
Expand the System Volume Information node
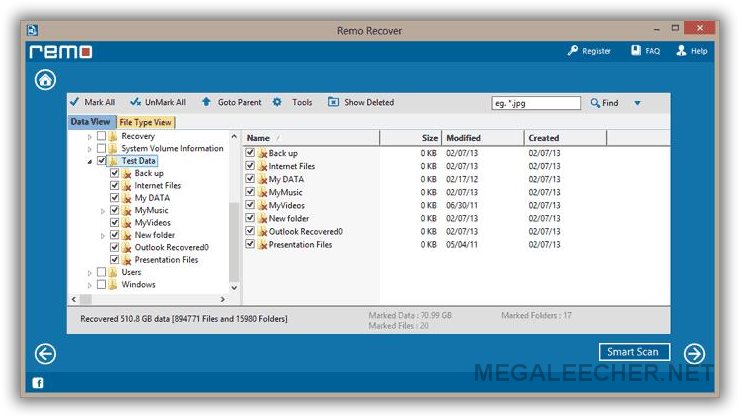point(90,149)
